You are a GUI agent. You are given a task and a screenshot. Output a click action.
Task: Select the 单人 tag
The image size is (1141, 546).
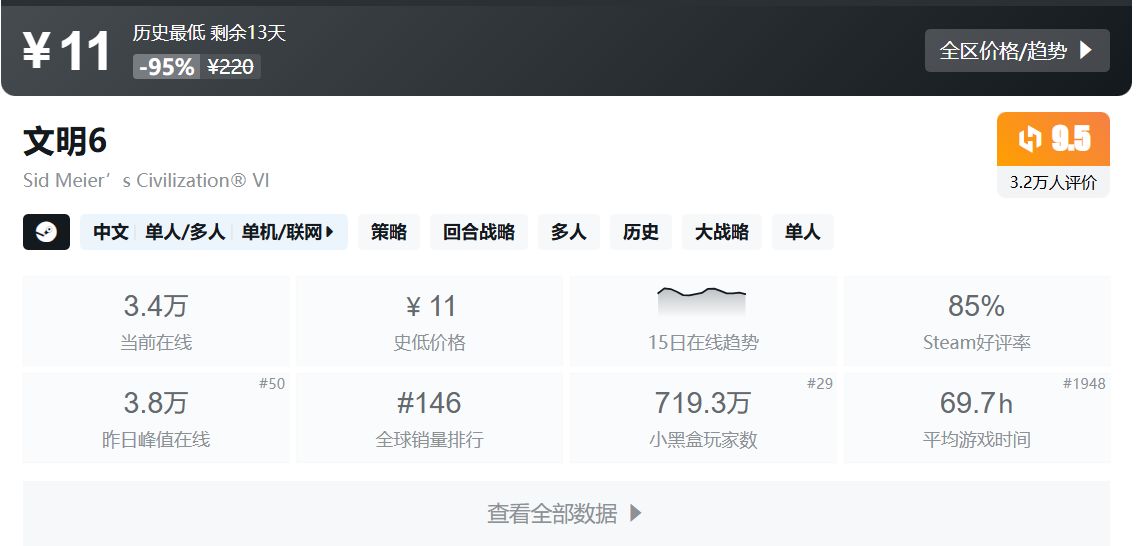803,232
